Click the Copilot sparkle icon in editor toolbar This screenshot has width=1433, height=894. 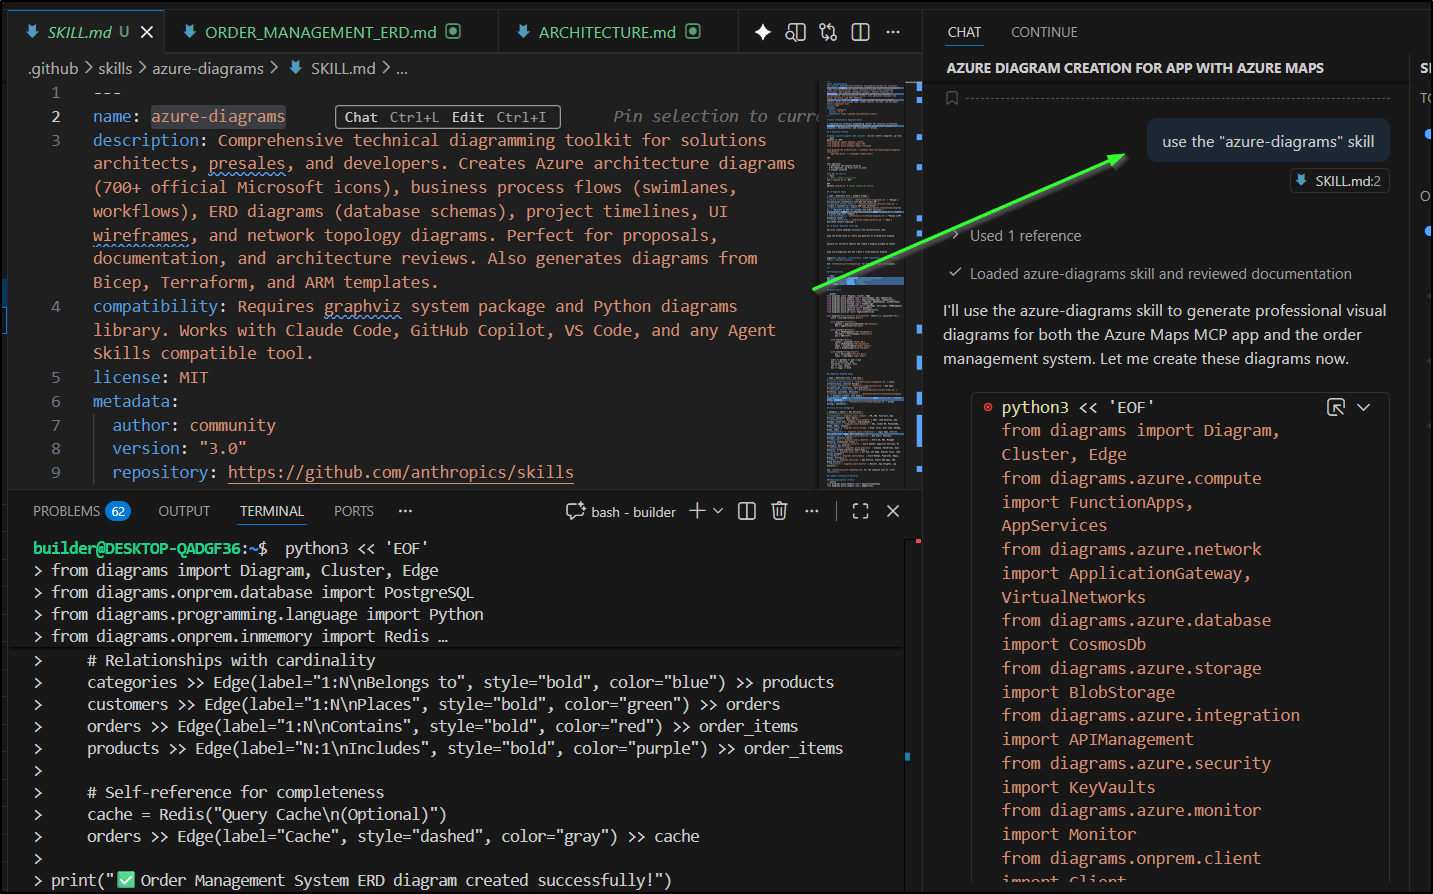click(763, 32)
